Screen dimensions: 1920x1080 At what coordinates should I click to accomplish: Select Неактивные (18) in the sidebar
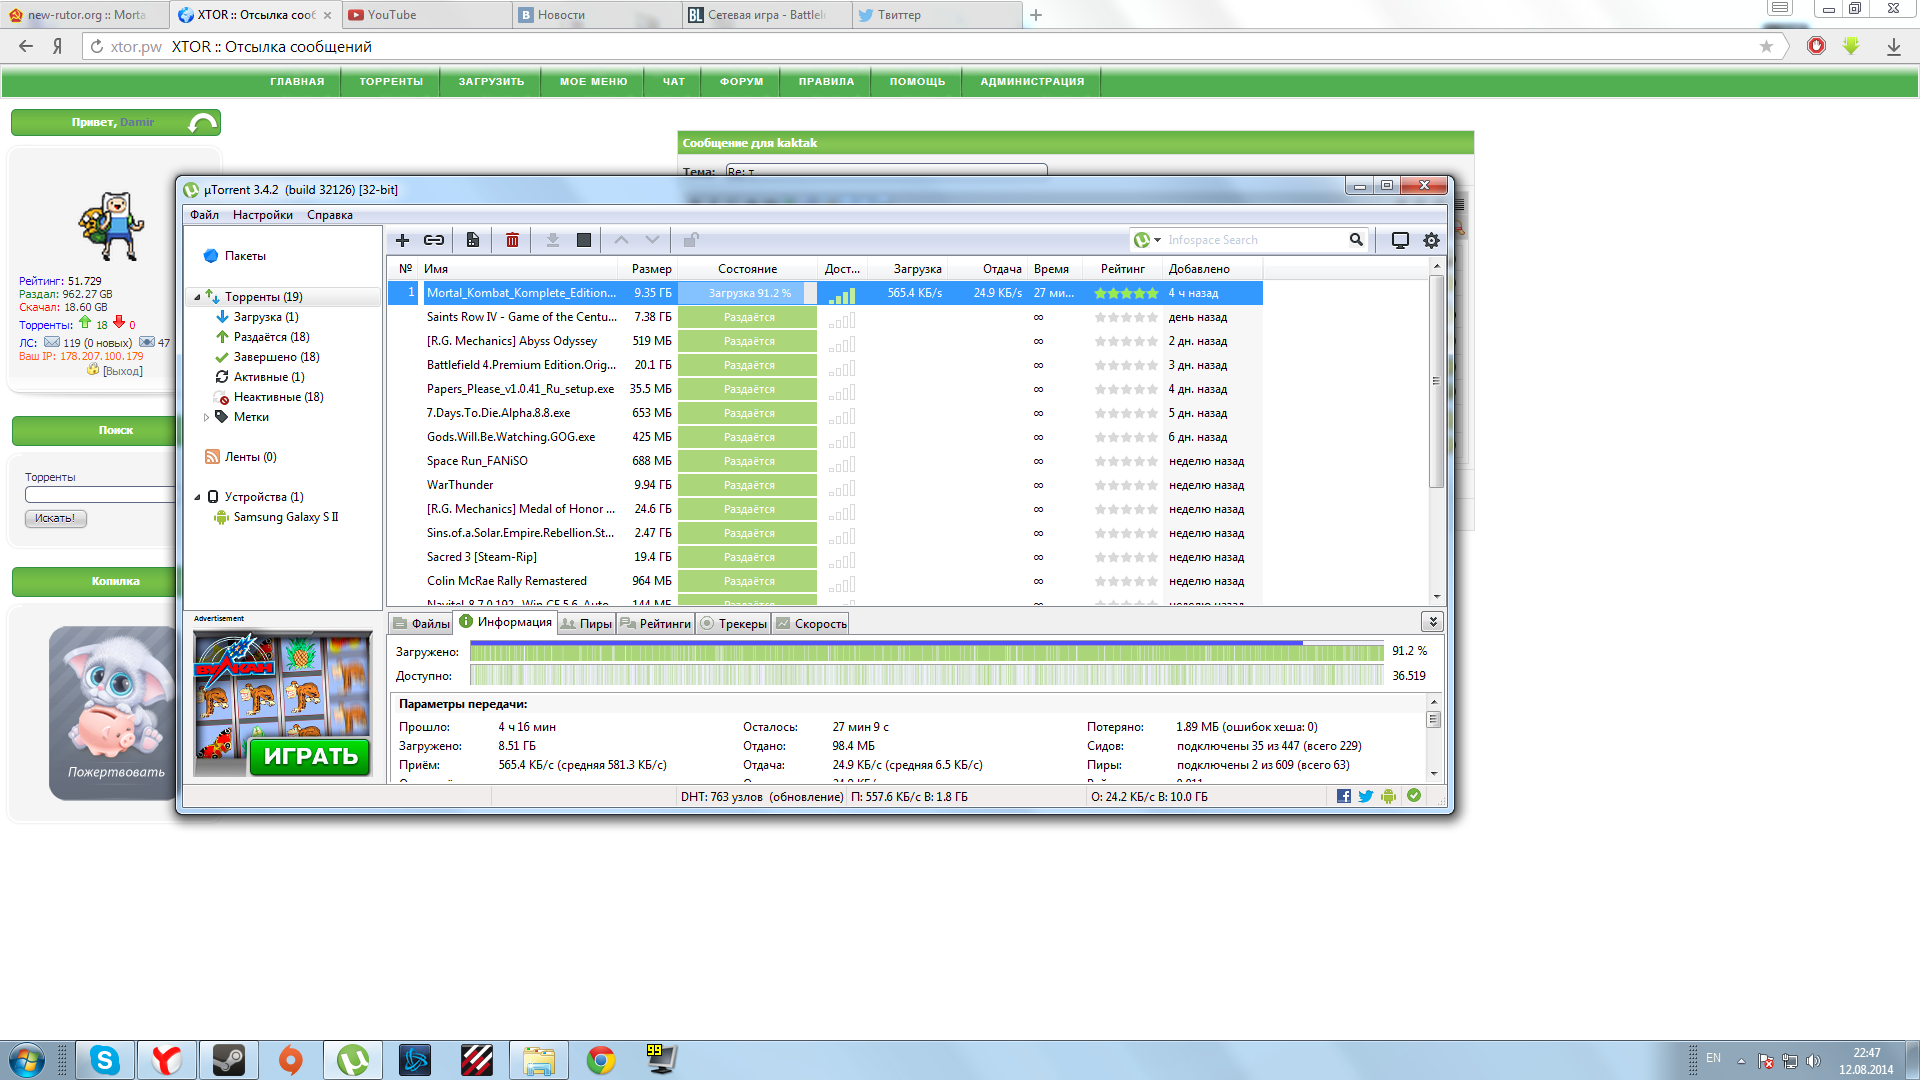click(x=278, y=397)
